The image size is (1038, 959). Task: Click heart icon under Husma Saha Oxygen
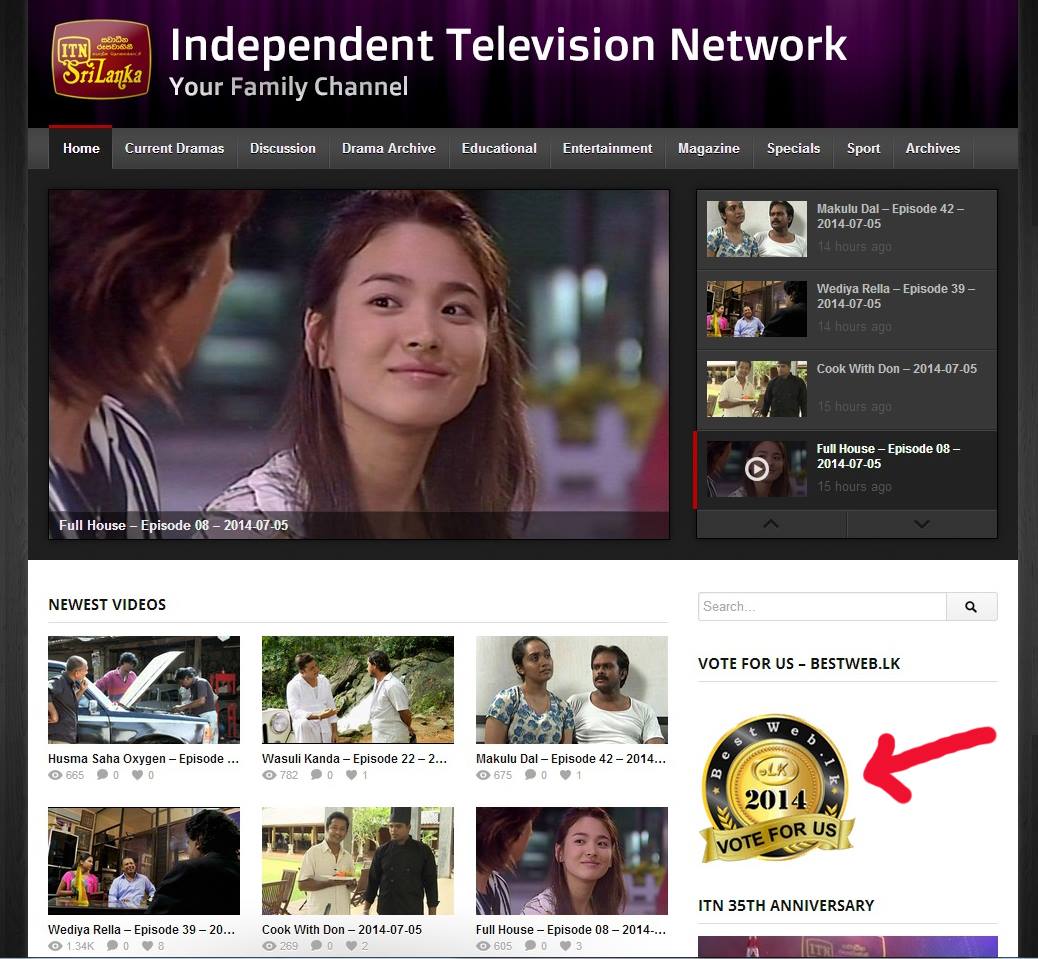click(x=137, y=775)
